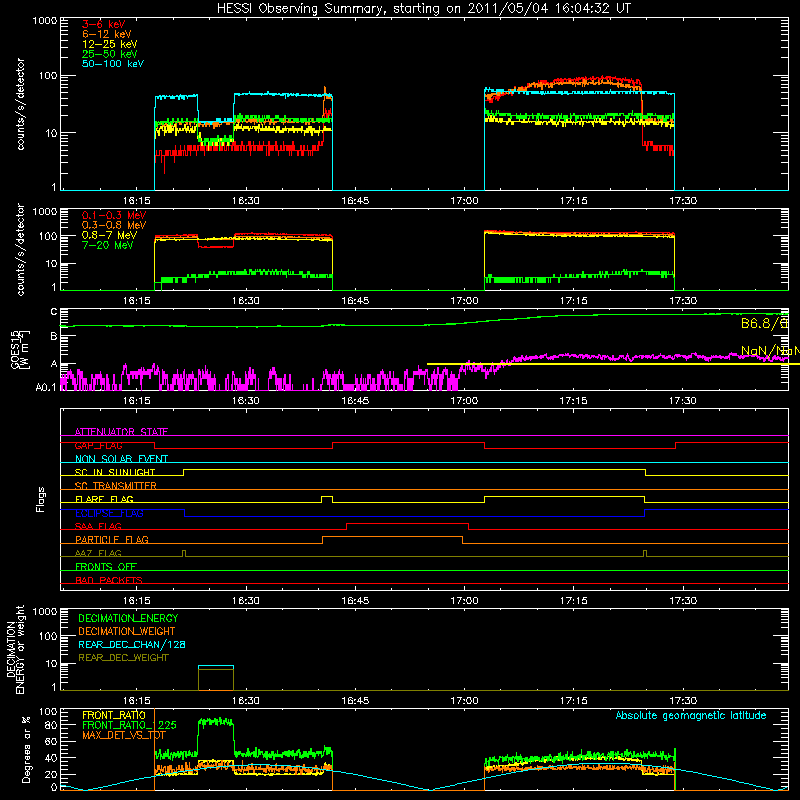Click the 16:30 tick under decimation panel
This screenshot has height=800, width=800.
click(245, 701)
